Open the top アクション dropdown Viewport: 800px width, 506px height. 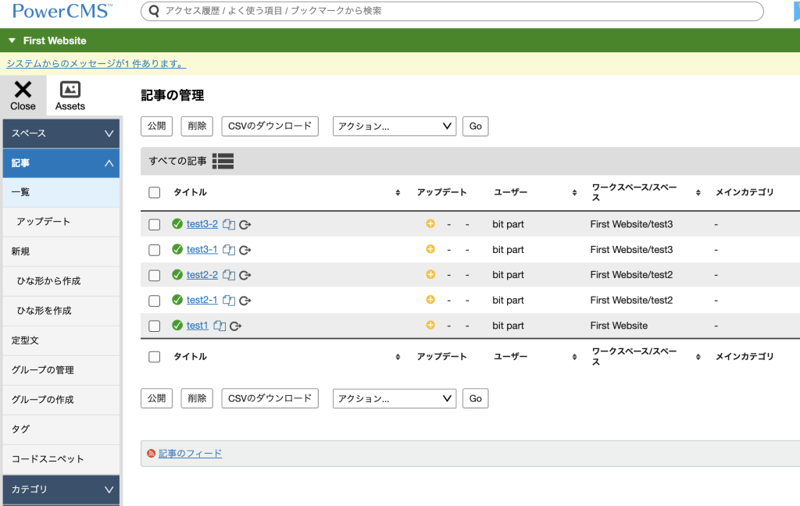point(394,127)
